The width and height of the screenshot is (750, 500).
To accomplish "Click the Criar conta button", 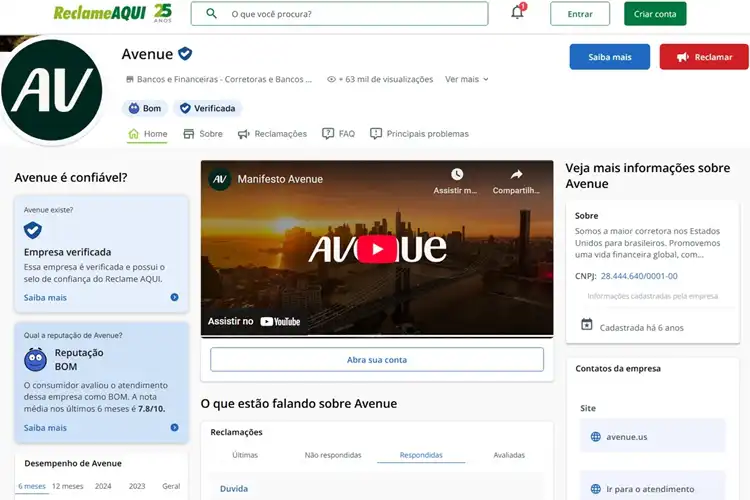I will click(655, 14).
